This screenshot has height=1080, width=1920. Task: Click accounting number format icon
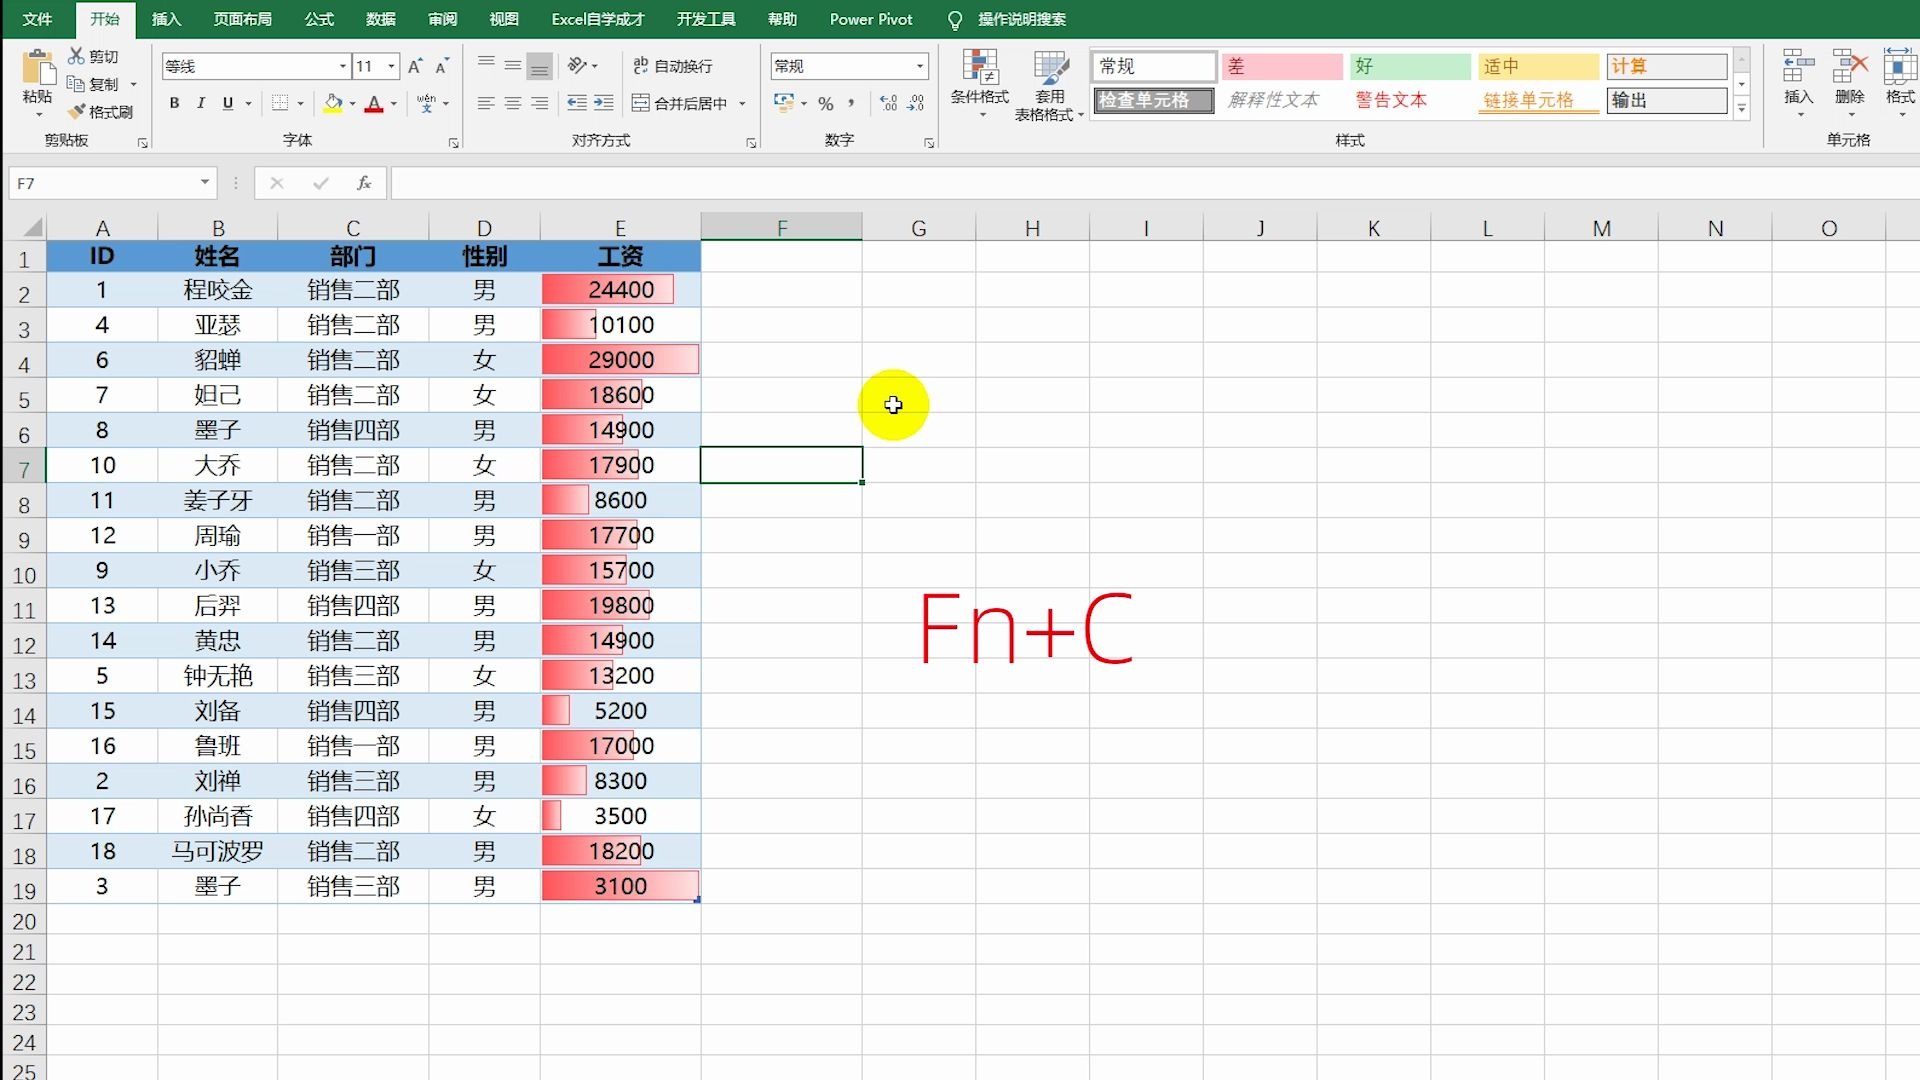point(784,103)
